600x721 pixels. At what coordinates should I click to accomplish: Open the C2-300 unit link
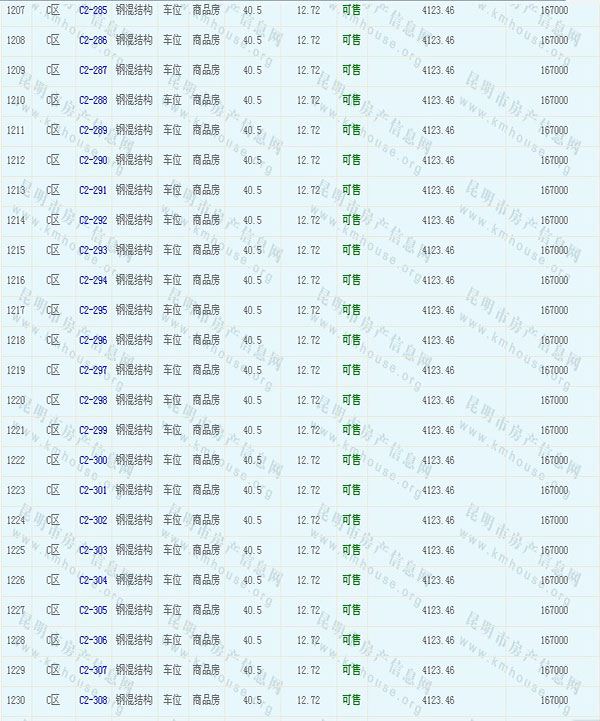92,460
